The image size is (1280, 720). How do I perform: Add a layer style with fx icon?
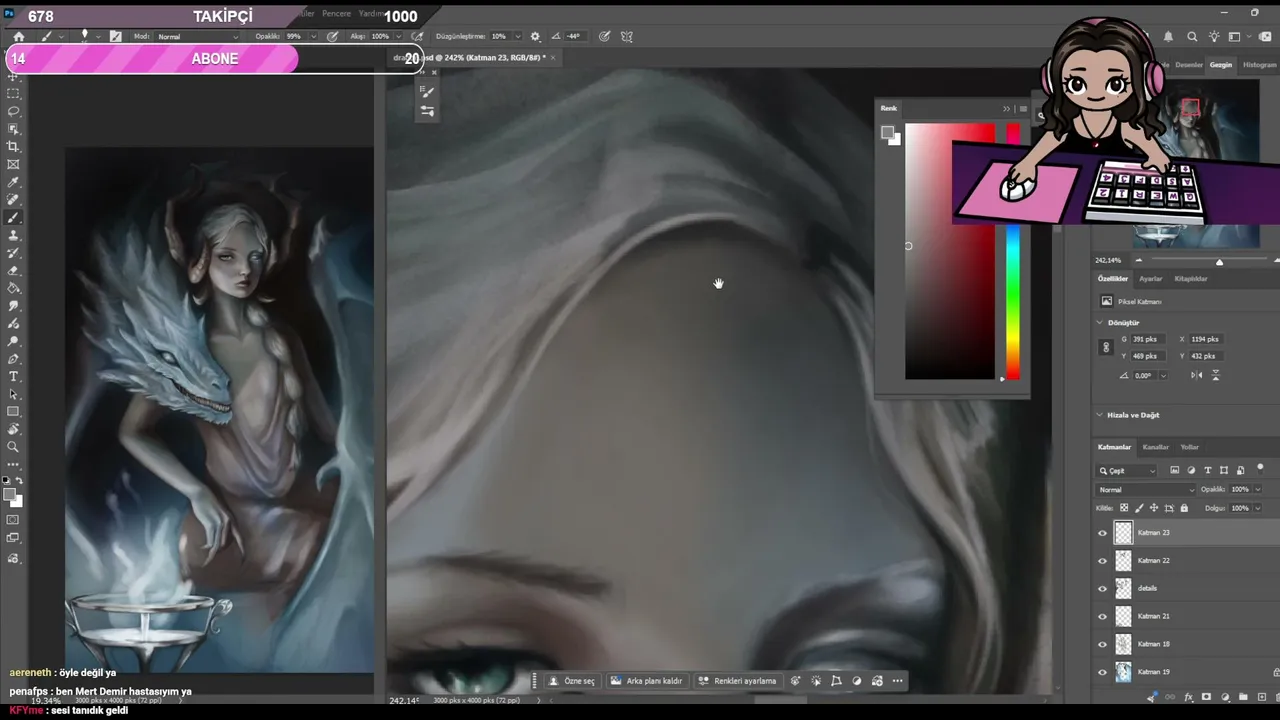(1188, 697)
